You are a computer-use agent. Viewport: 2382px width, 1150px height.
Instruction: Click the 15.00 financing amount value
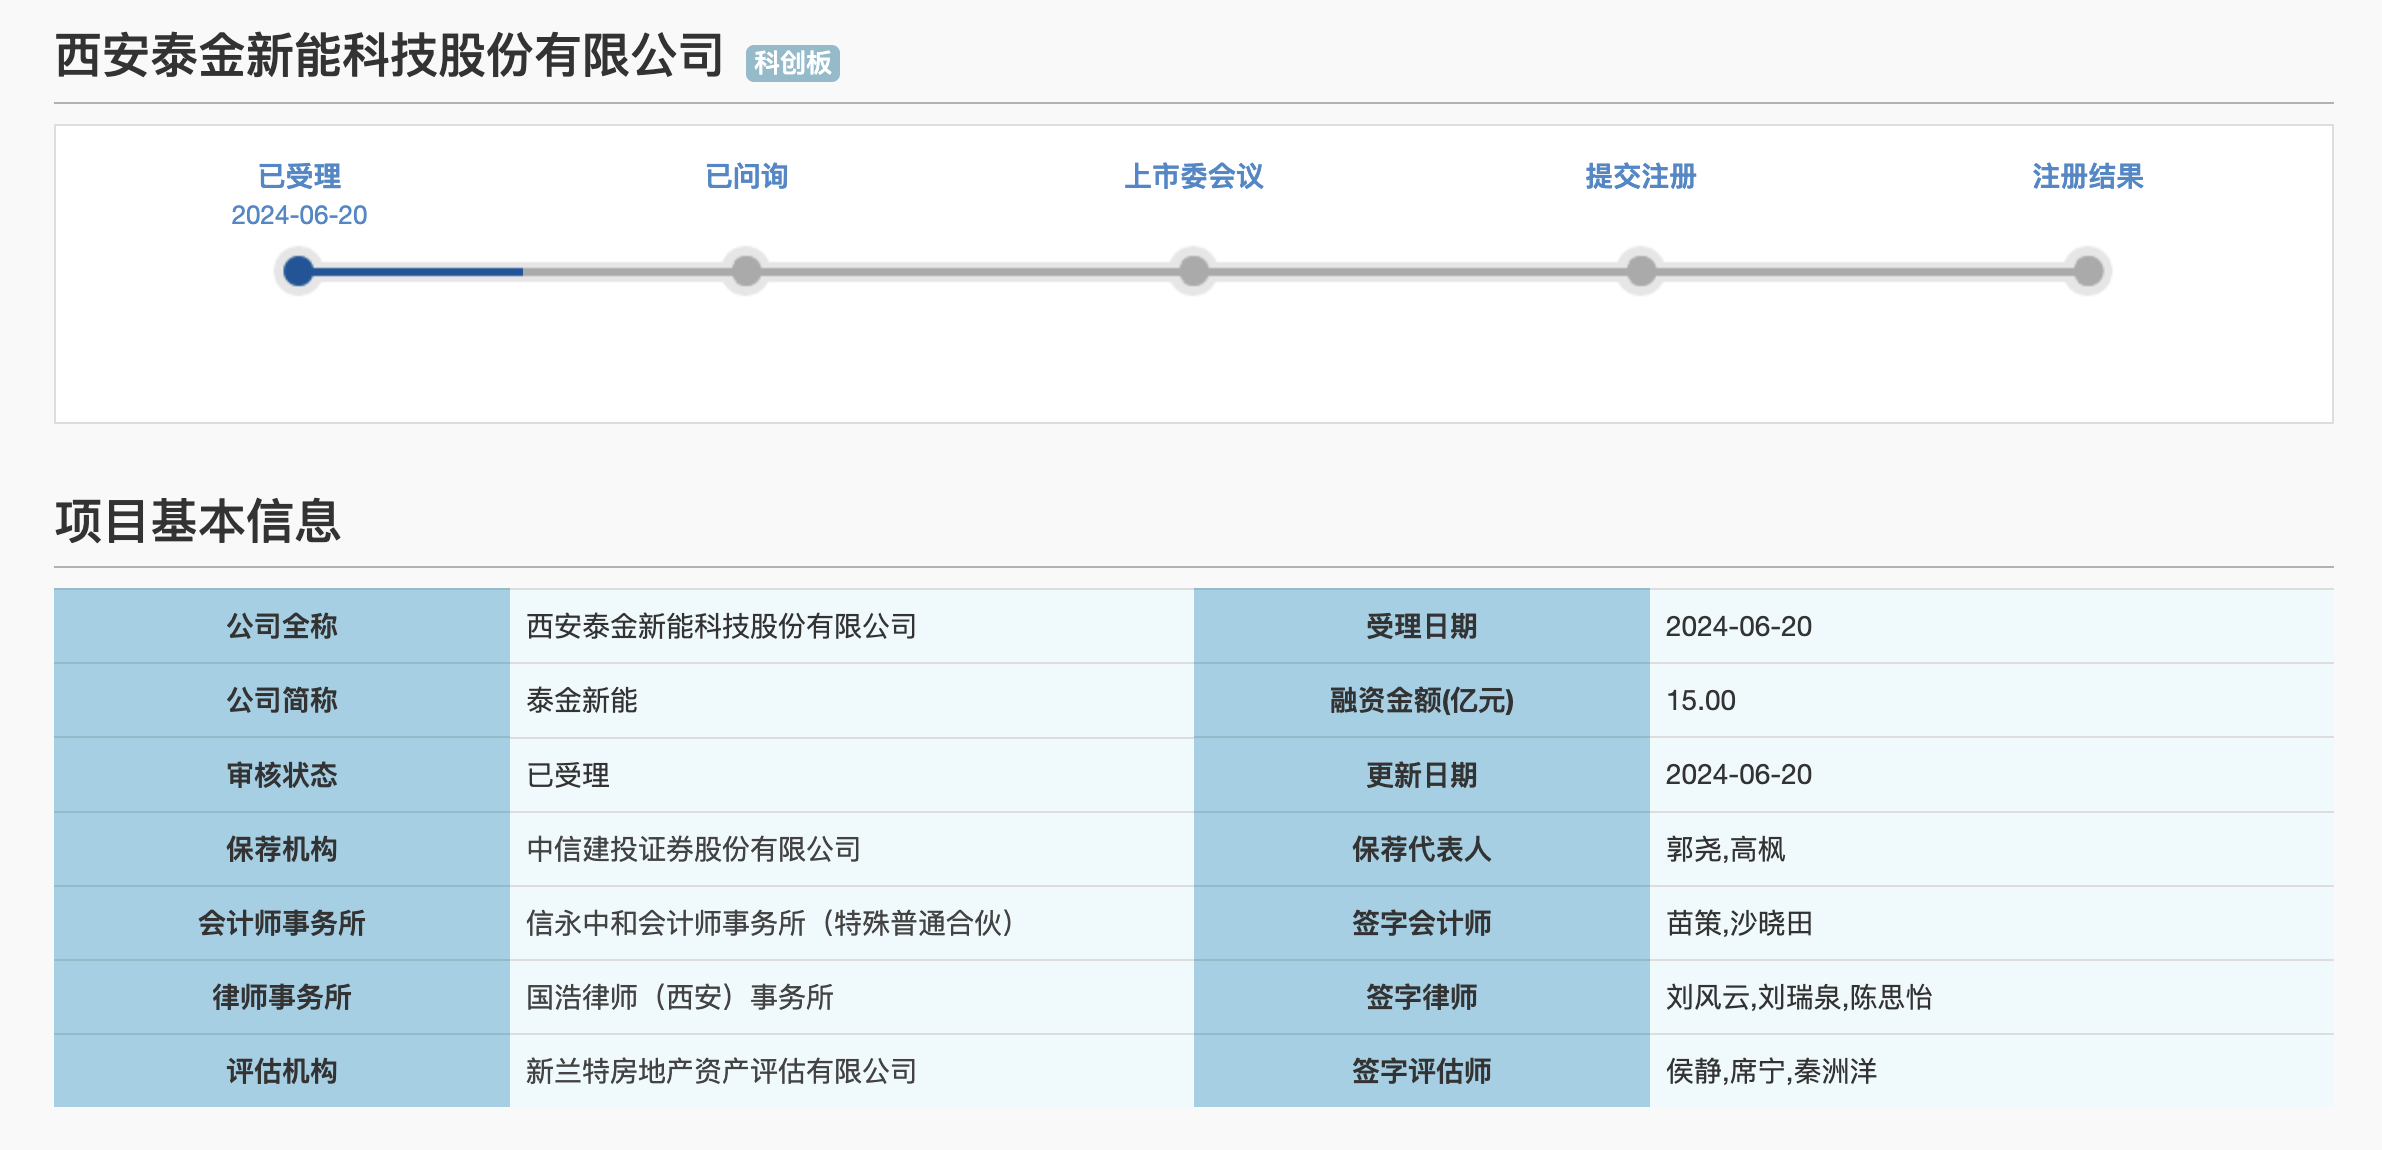1700,700
